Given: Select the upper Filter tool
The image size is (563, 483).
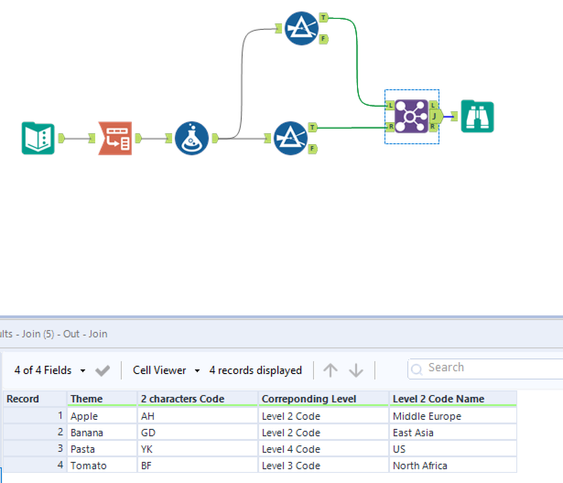Looking at the screenshot, I should pos(302,28).
